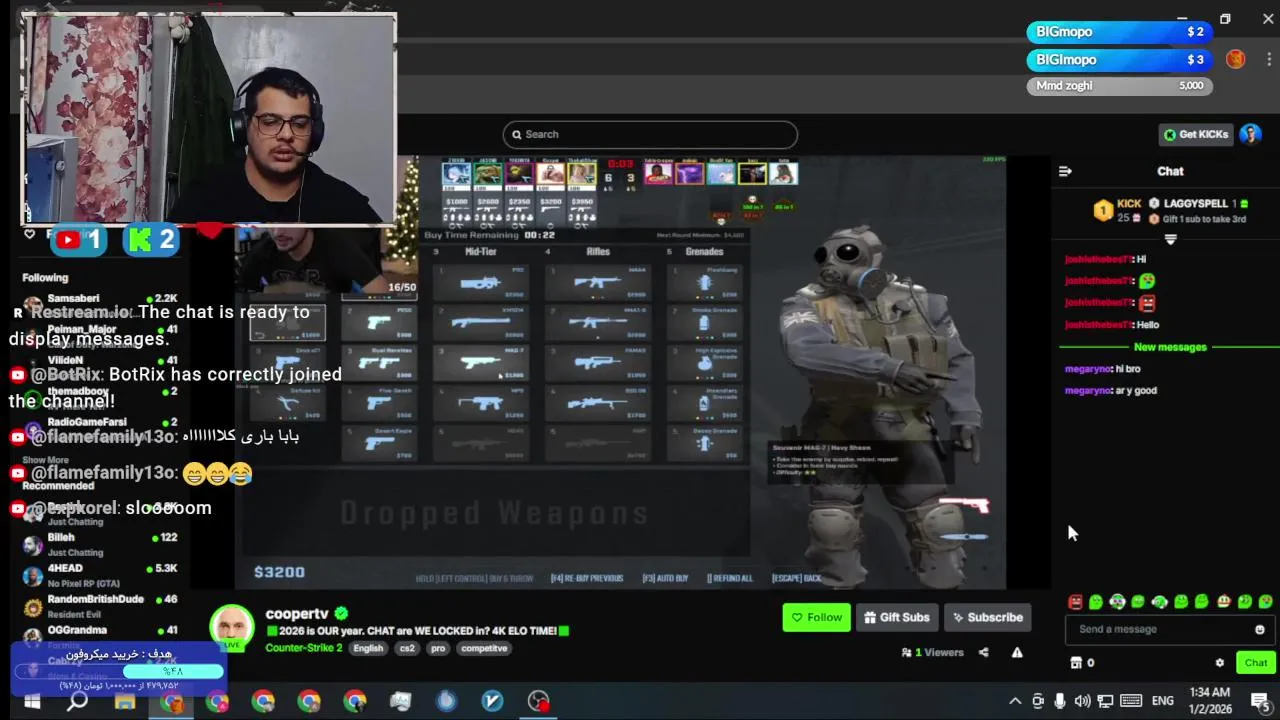This screenshot has height=720, width=1280.
Task: Open the touch keyboard tray icon
Action: pyautogui.click(x=1131, y=701)
